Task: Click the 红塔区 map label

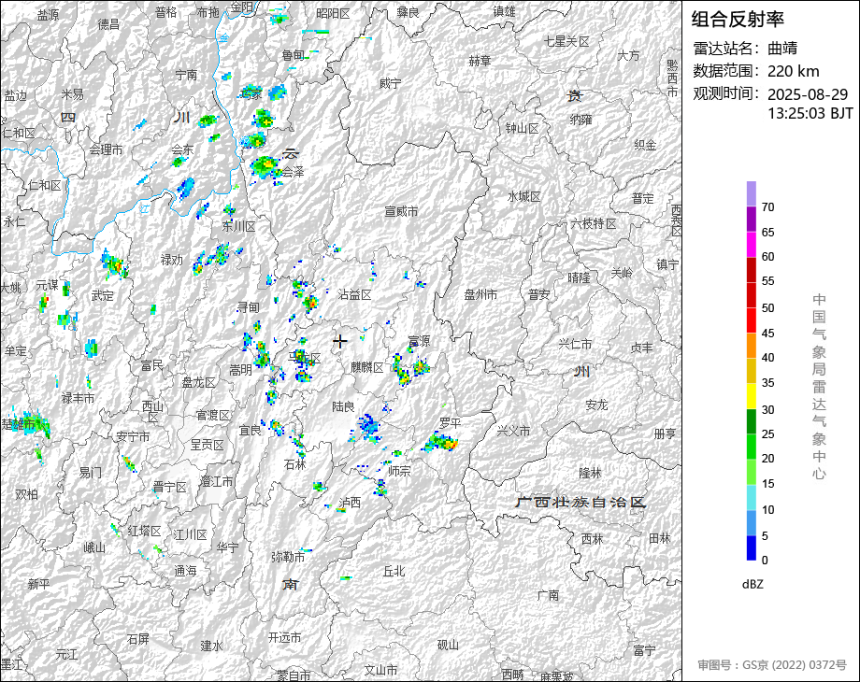Action: click(x=144, y=531)
